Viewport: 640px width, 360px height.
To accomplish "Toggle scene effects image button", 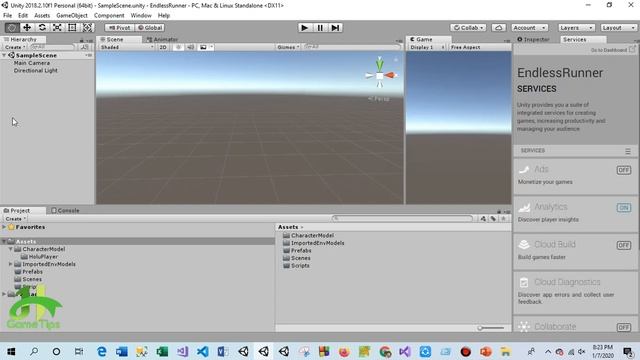I will (x=203, y=47).
